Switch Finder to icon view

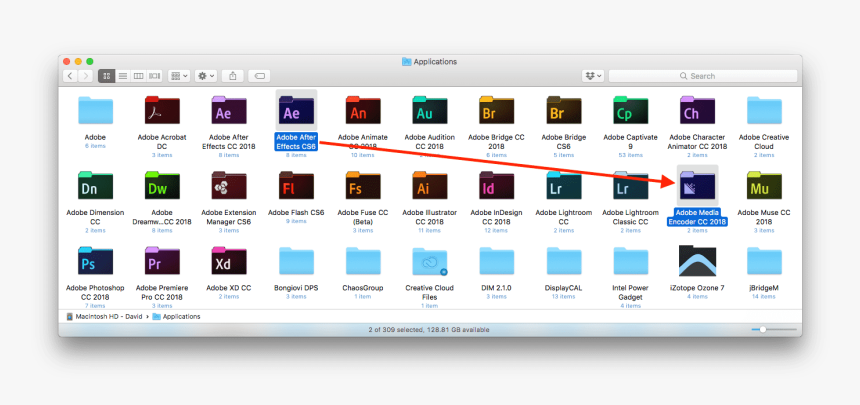tap(106, 76)
